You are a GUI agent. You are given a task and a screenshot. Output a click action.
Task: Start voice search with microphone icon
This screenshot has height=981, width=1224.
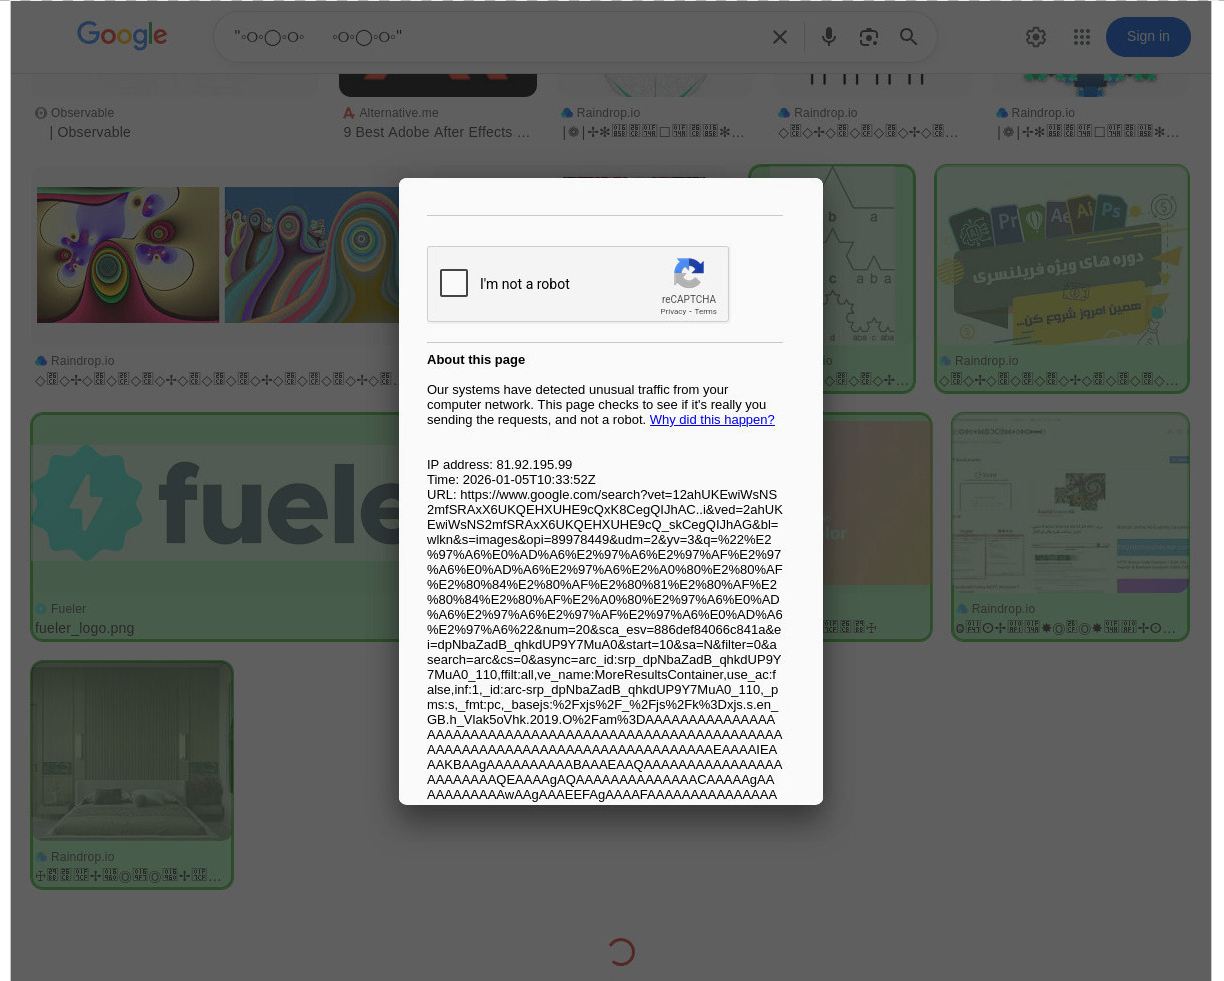tap(828, 37)
